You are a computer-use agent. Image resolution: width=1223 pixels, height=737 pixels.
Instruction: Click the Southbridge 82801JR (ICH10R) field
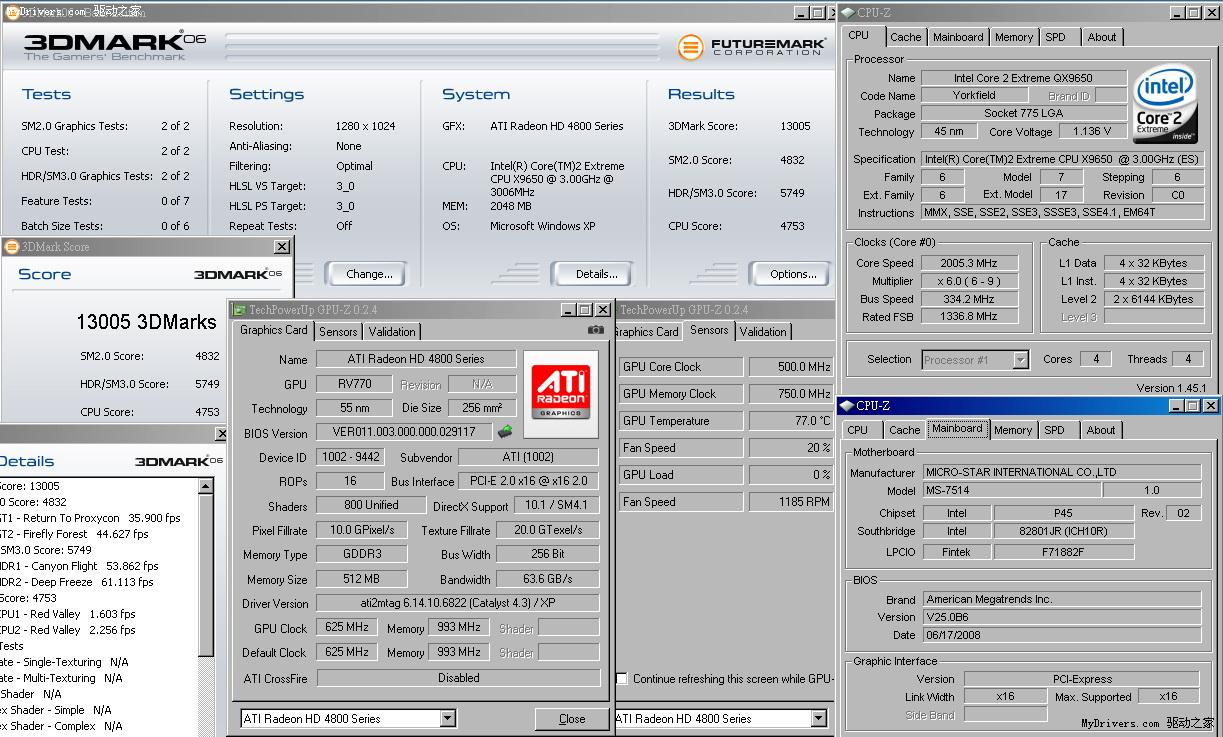click(1063, 532)
